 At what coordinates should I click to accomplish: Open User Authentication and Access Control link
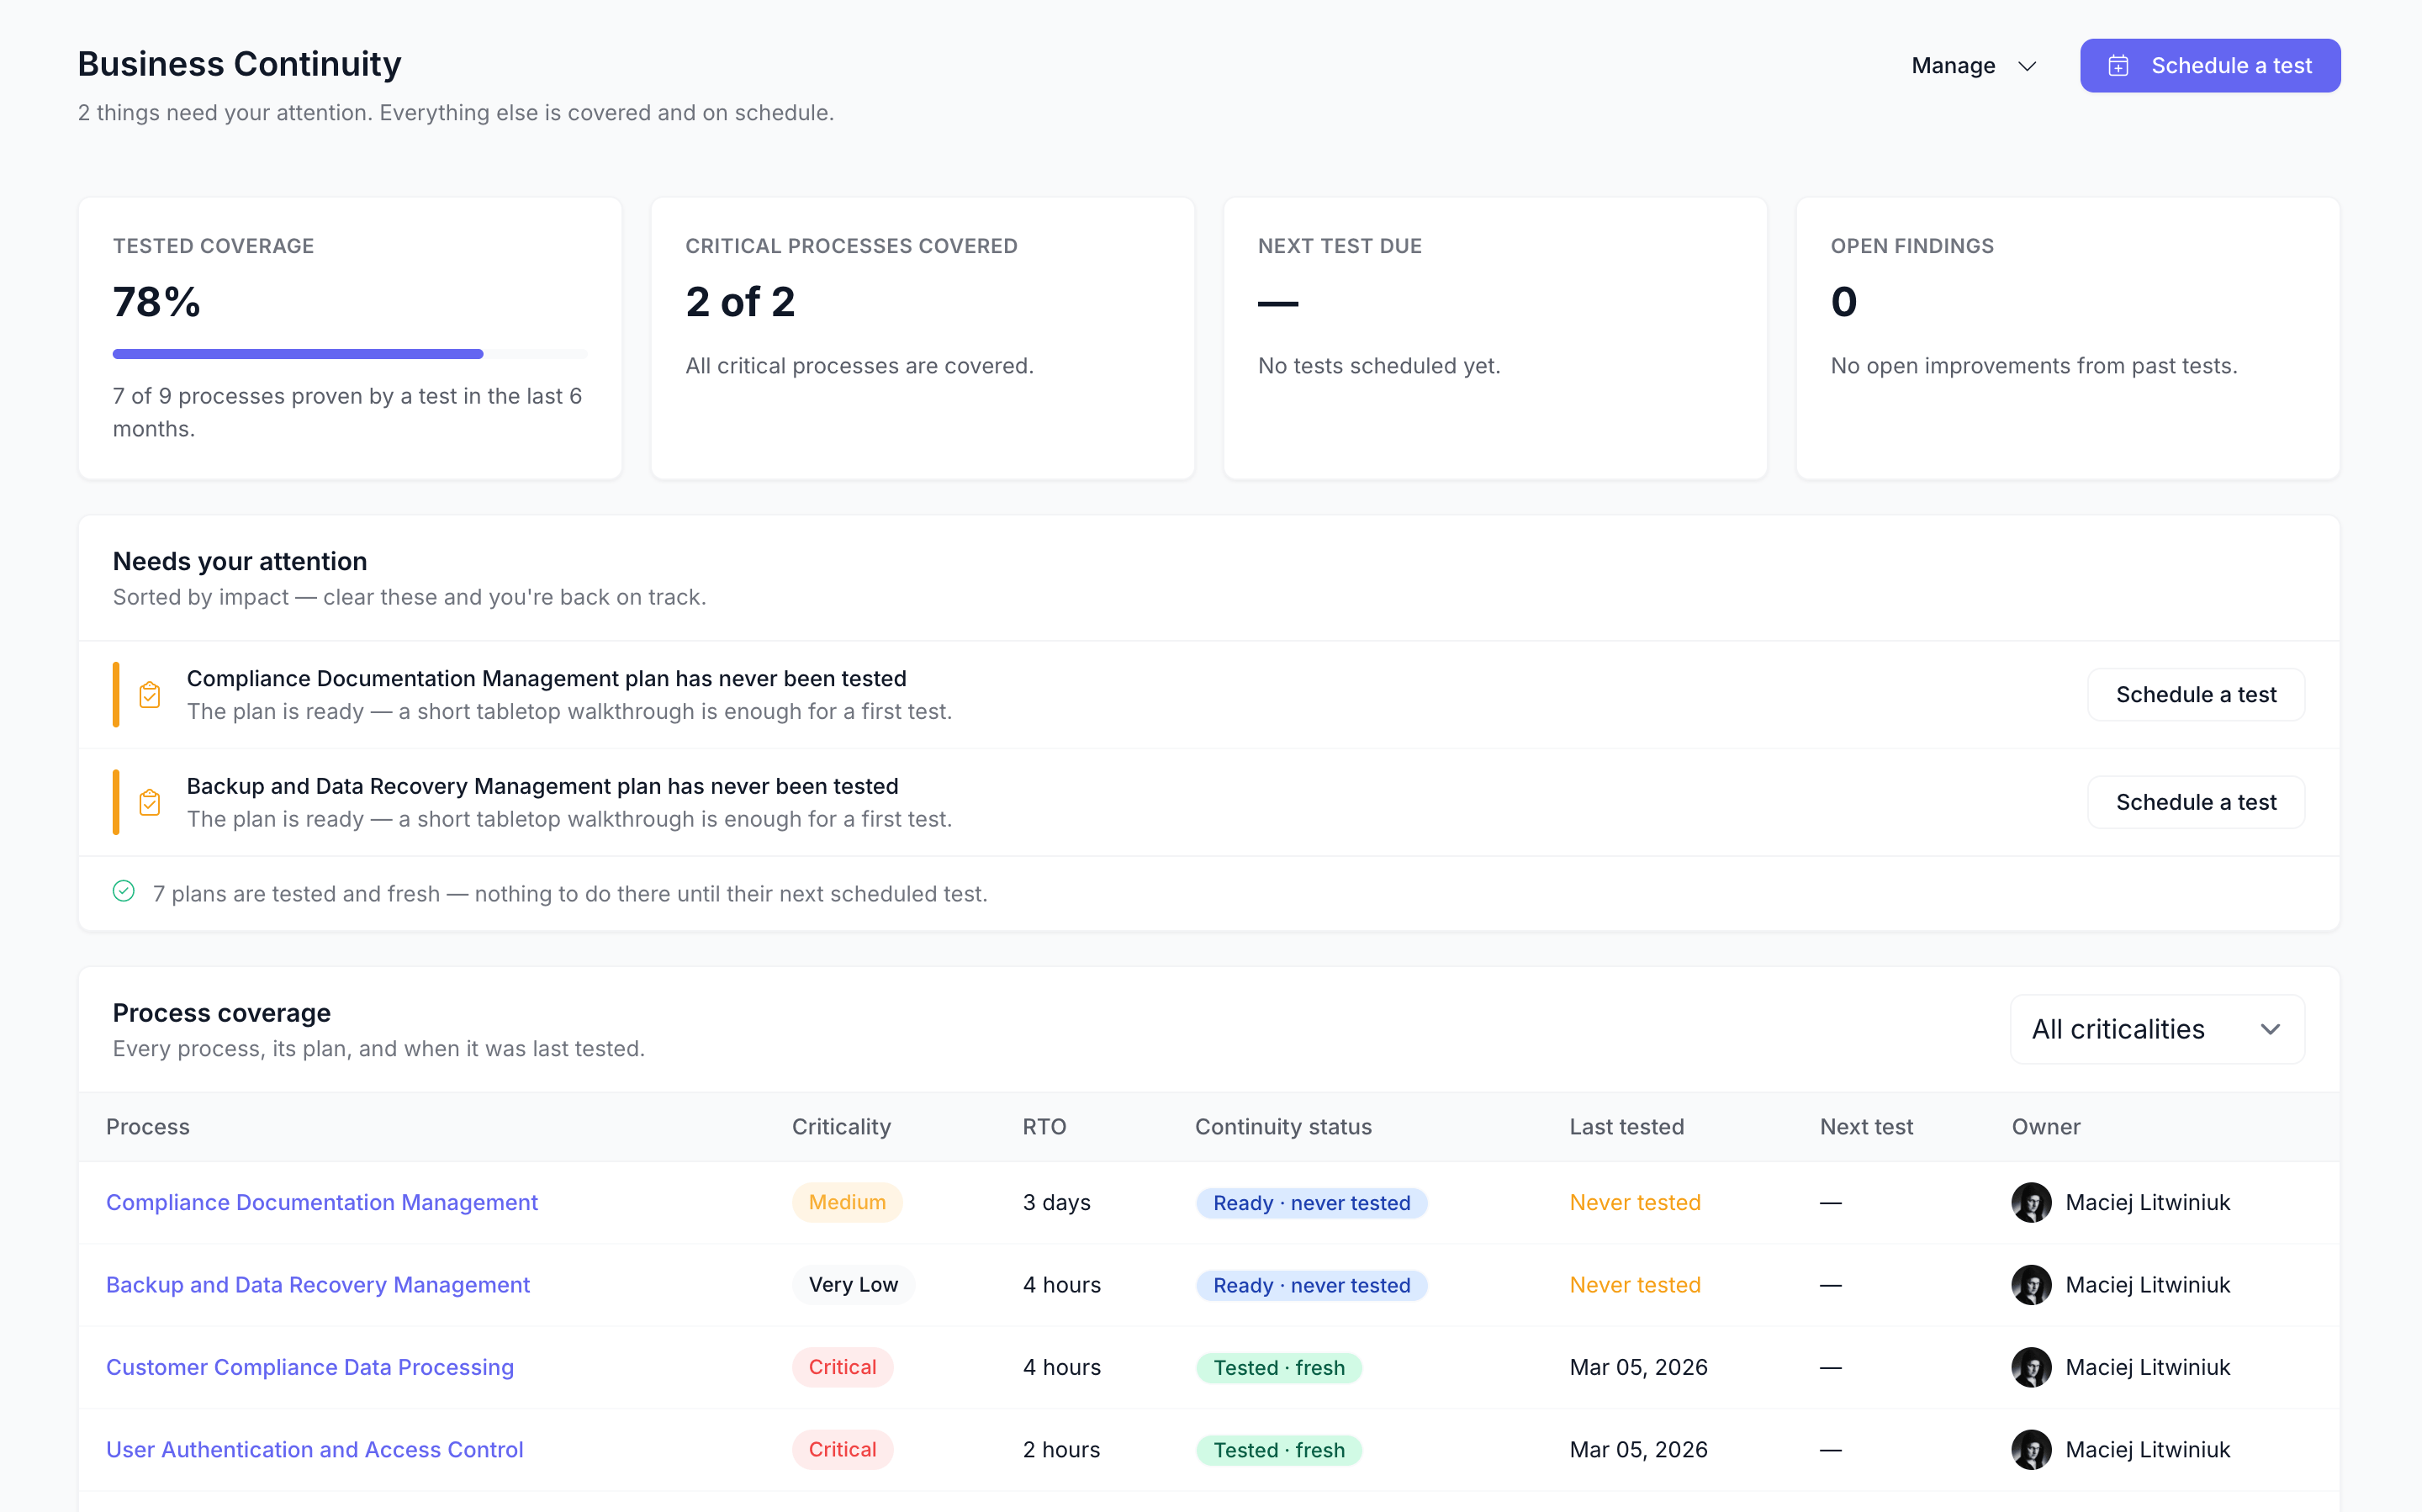point(315,1450)
